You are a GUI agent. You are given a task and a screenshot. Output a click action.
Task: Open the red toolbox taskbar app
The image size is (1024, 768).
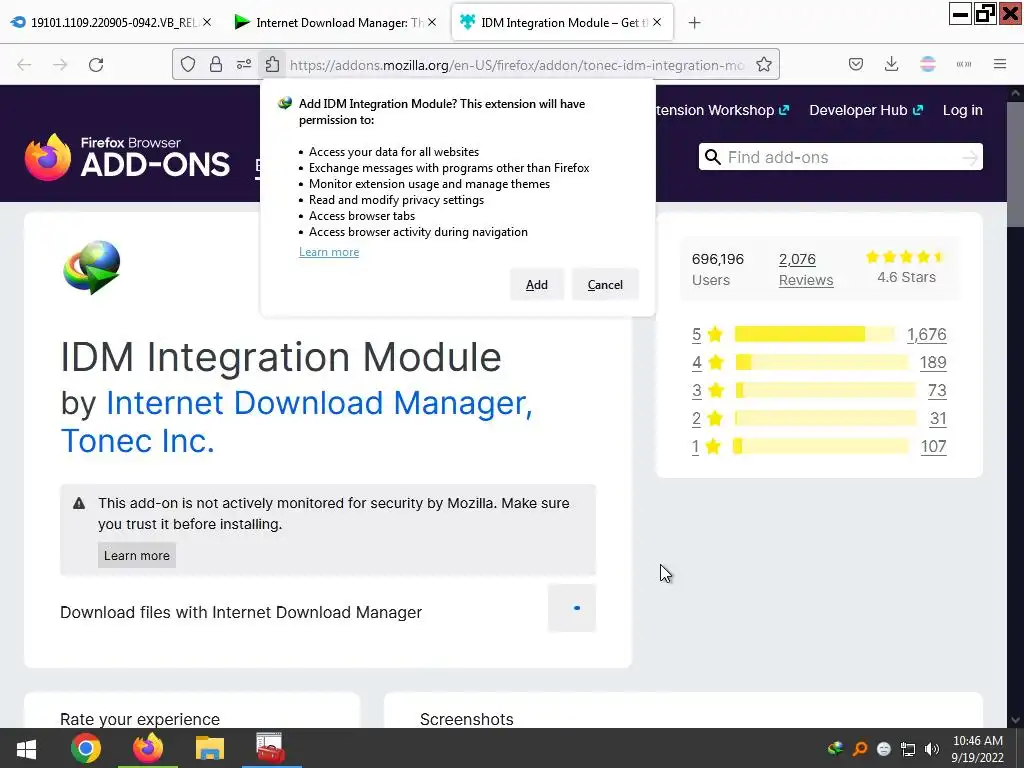(270, 748)
